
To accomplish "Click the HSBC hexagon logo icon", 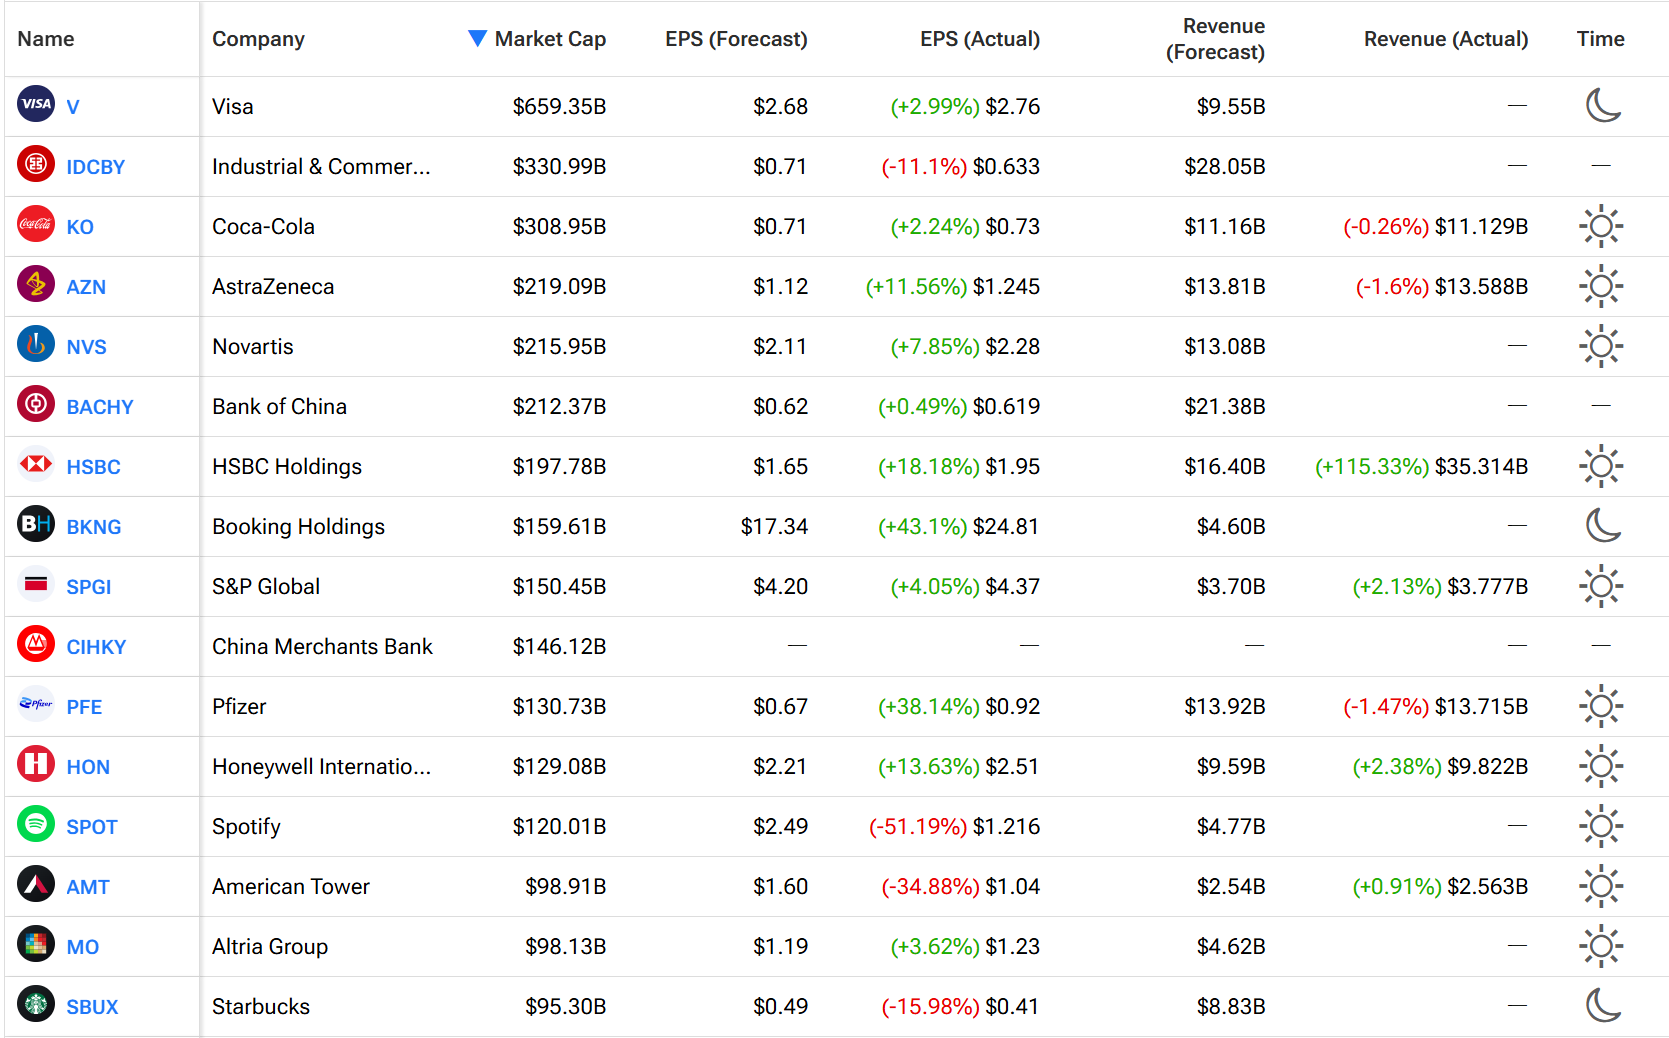I will coord(36,464).
